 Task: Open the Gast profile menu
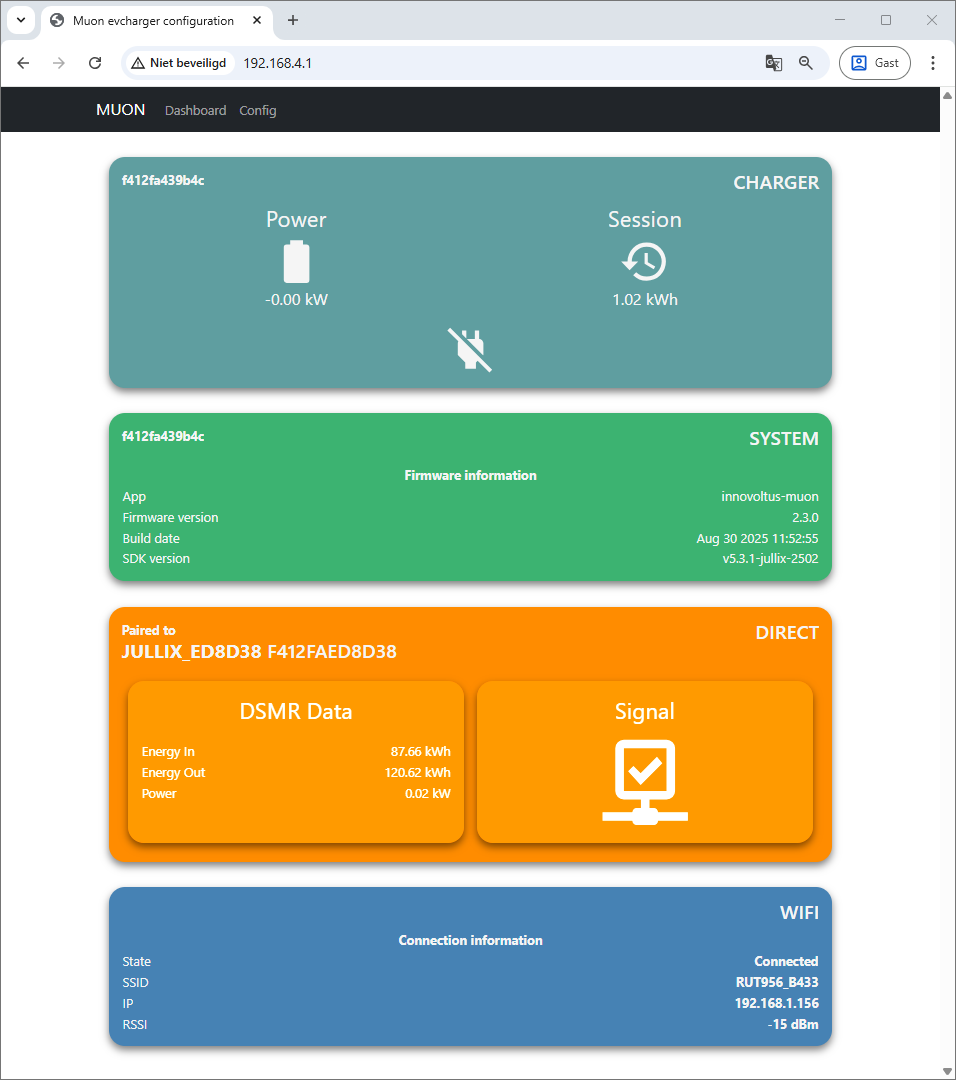click(874, 63)
